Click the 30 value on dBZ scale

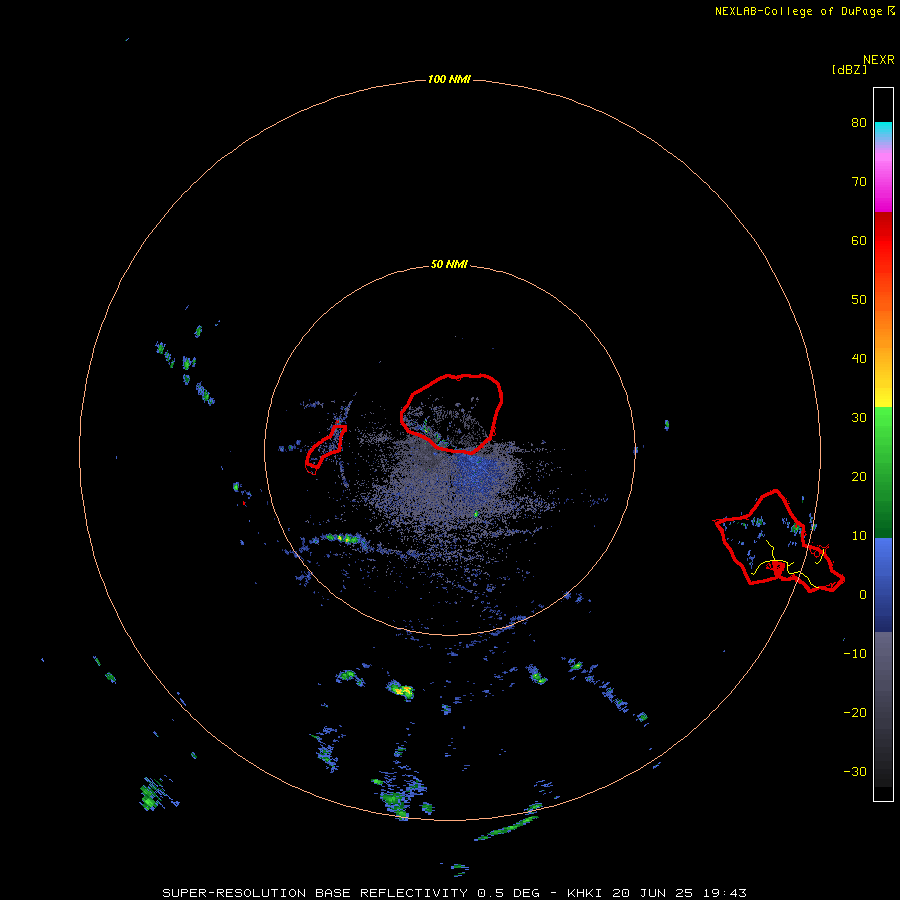[859, 418]
